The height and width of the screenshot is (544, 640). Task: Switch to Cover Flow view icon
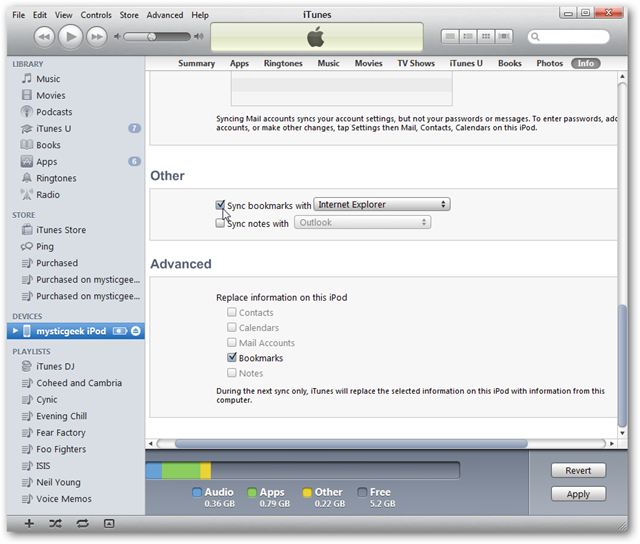coord(504,37)
